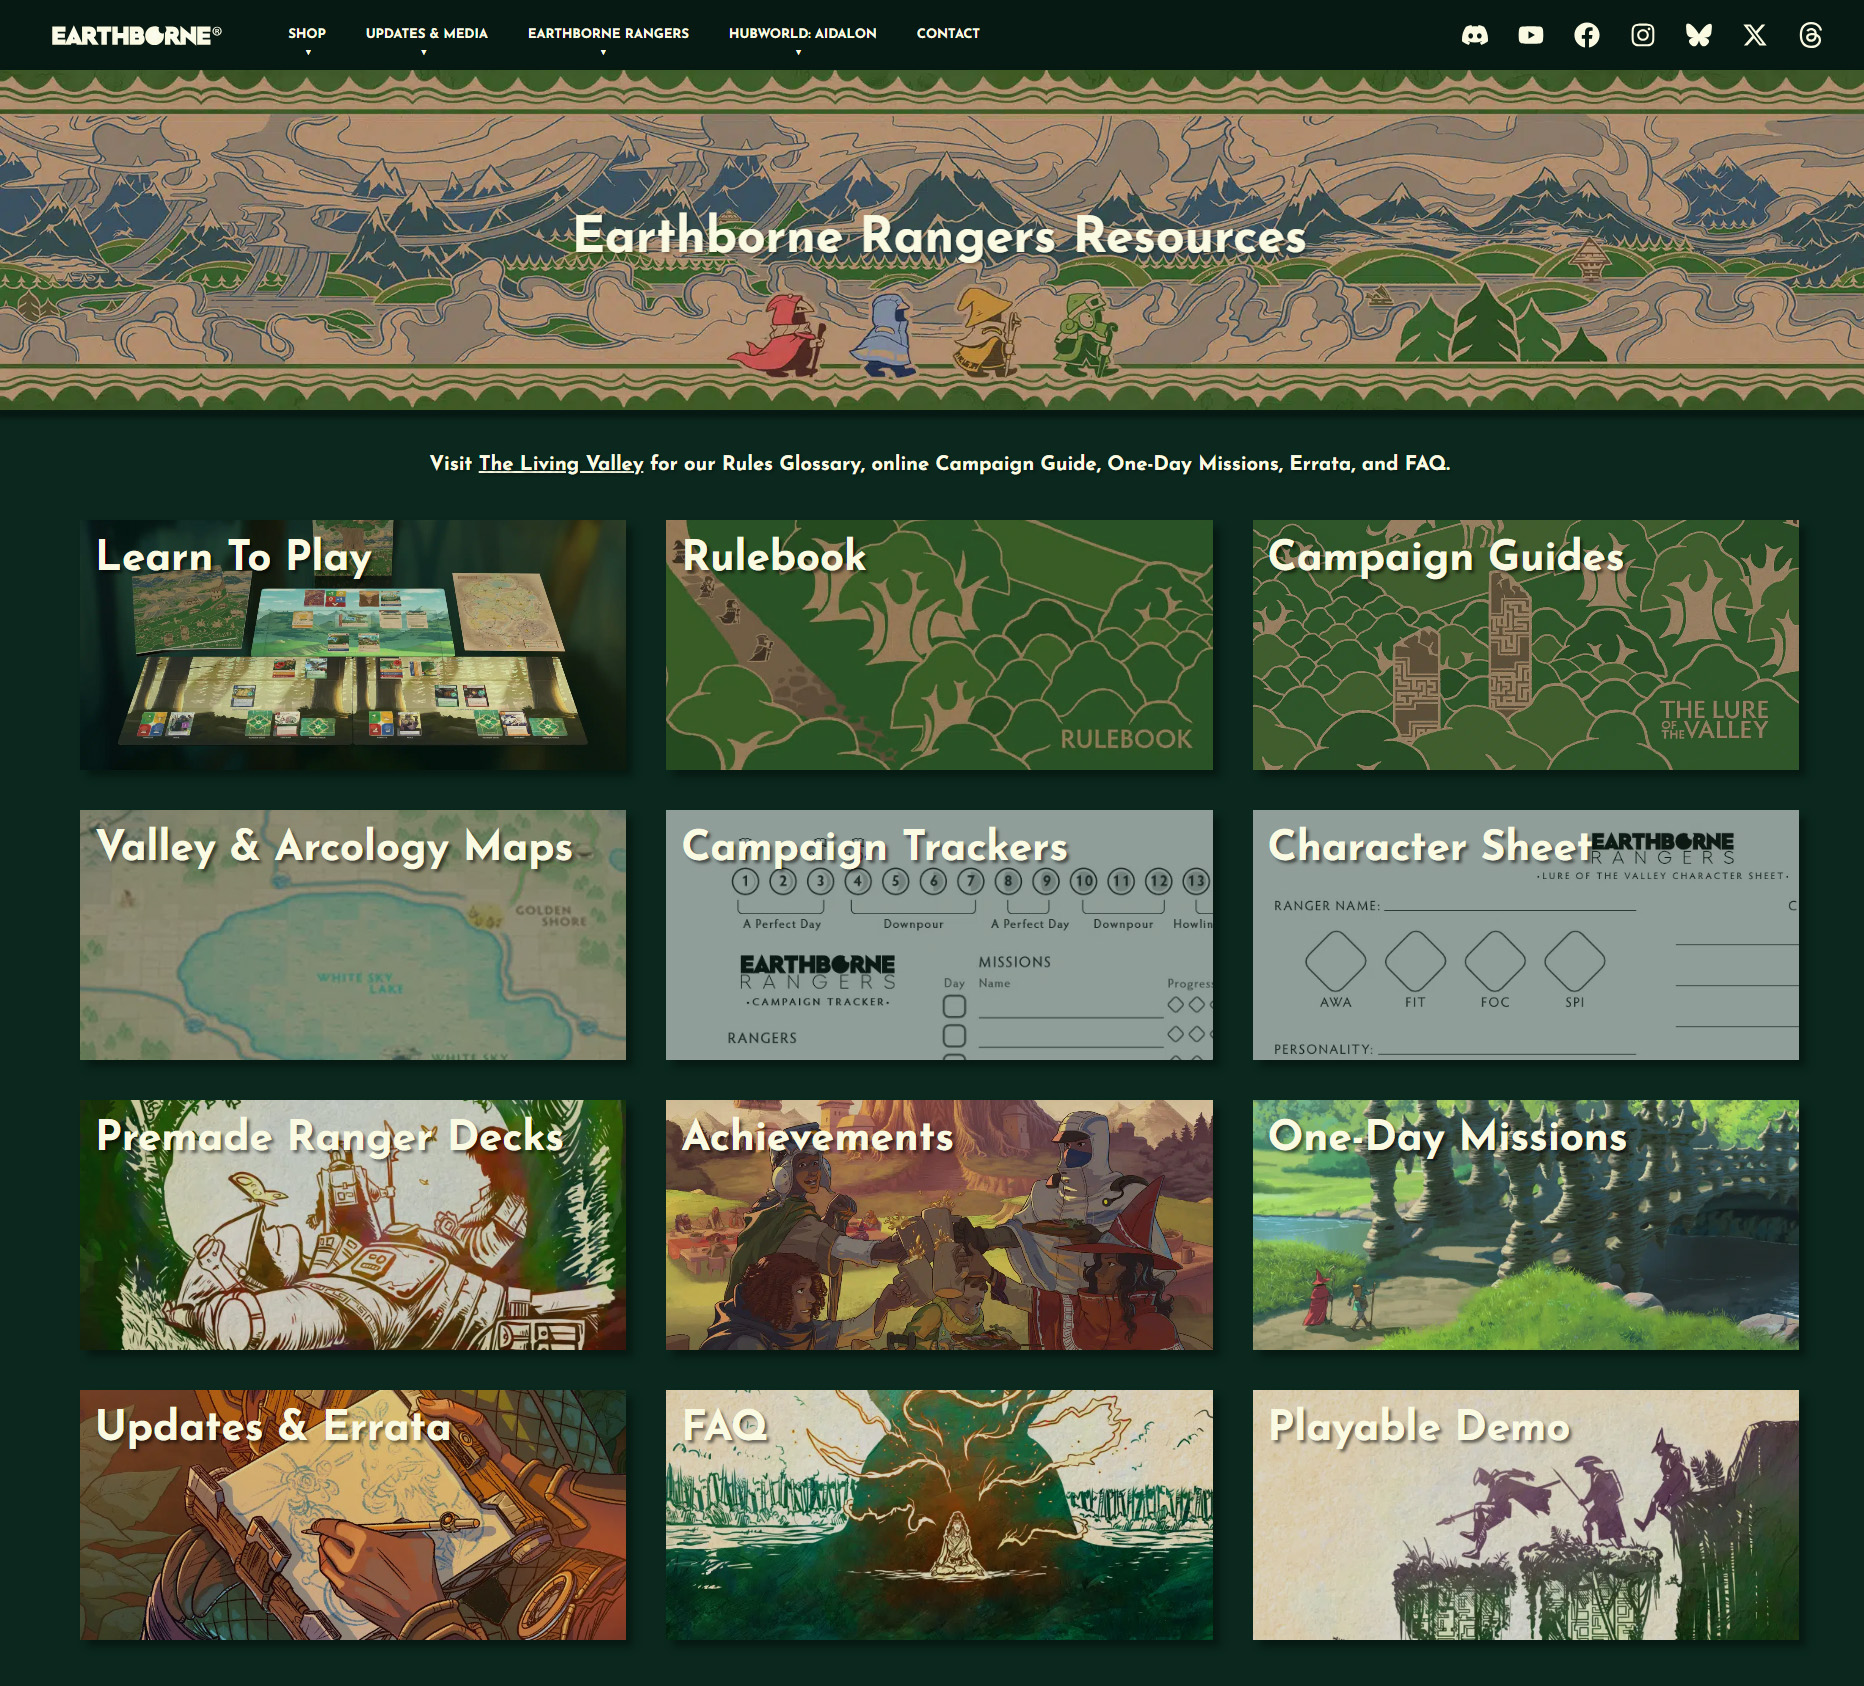Open the Instagram profile icon
The width and height of the screenshot is (1864, 1686).
tap(1643, 36)
